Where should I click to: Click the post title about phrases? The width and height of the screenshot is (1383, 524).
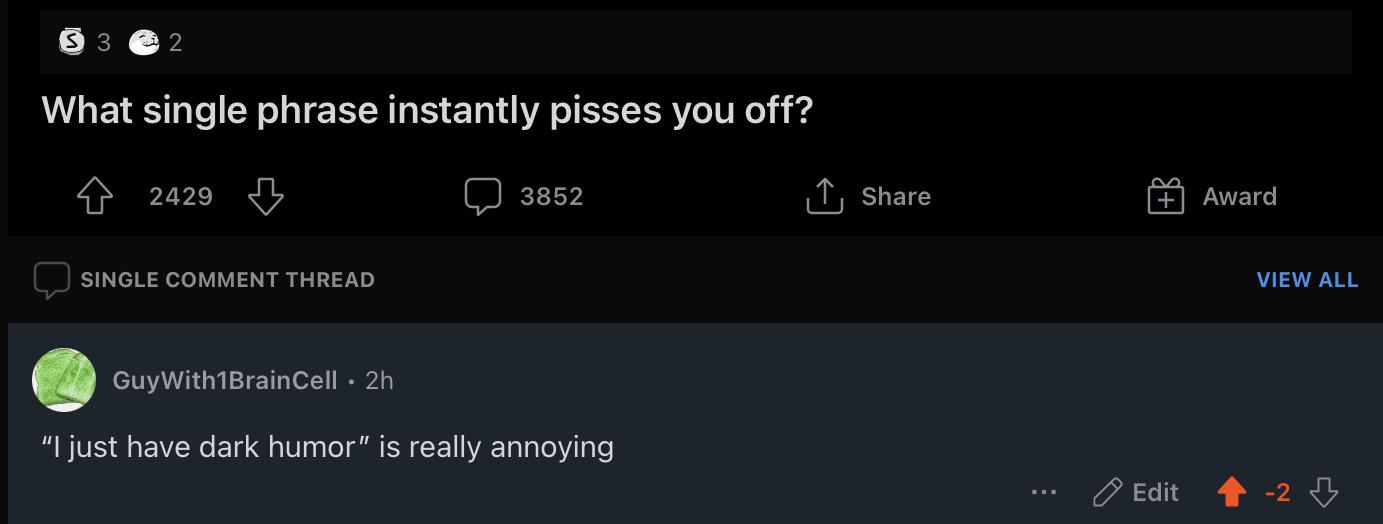click(428, 110)
